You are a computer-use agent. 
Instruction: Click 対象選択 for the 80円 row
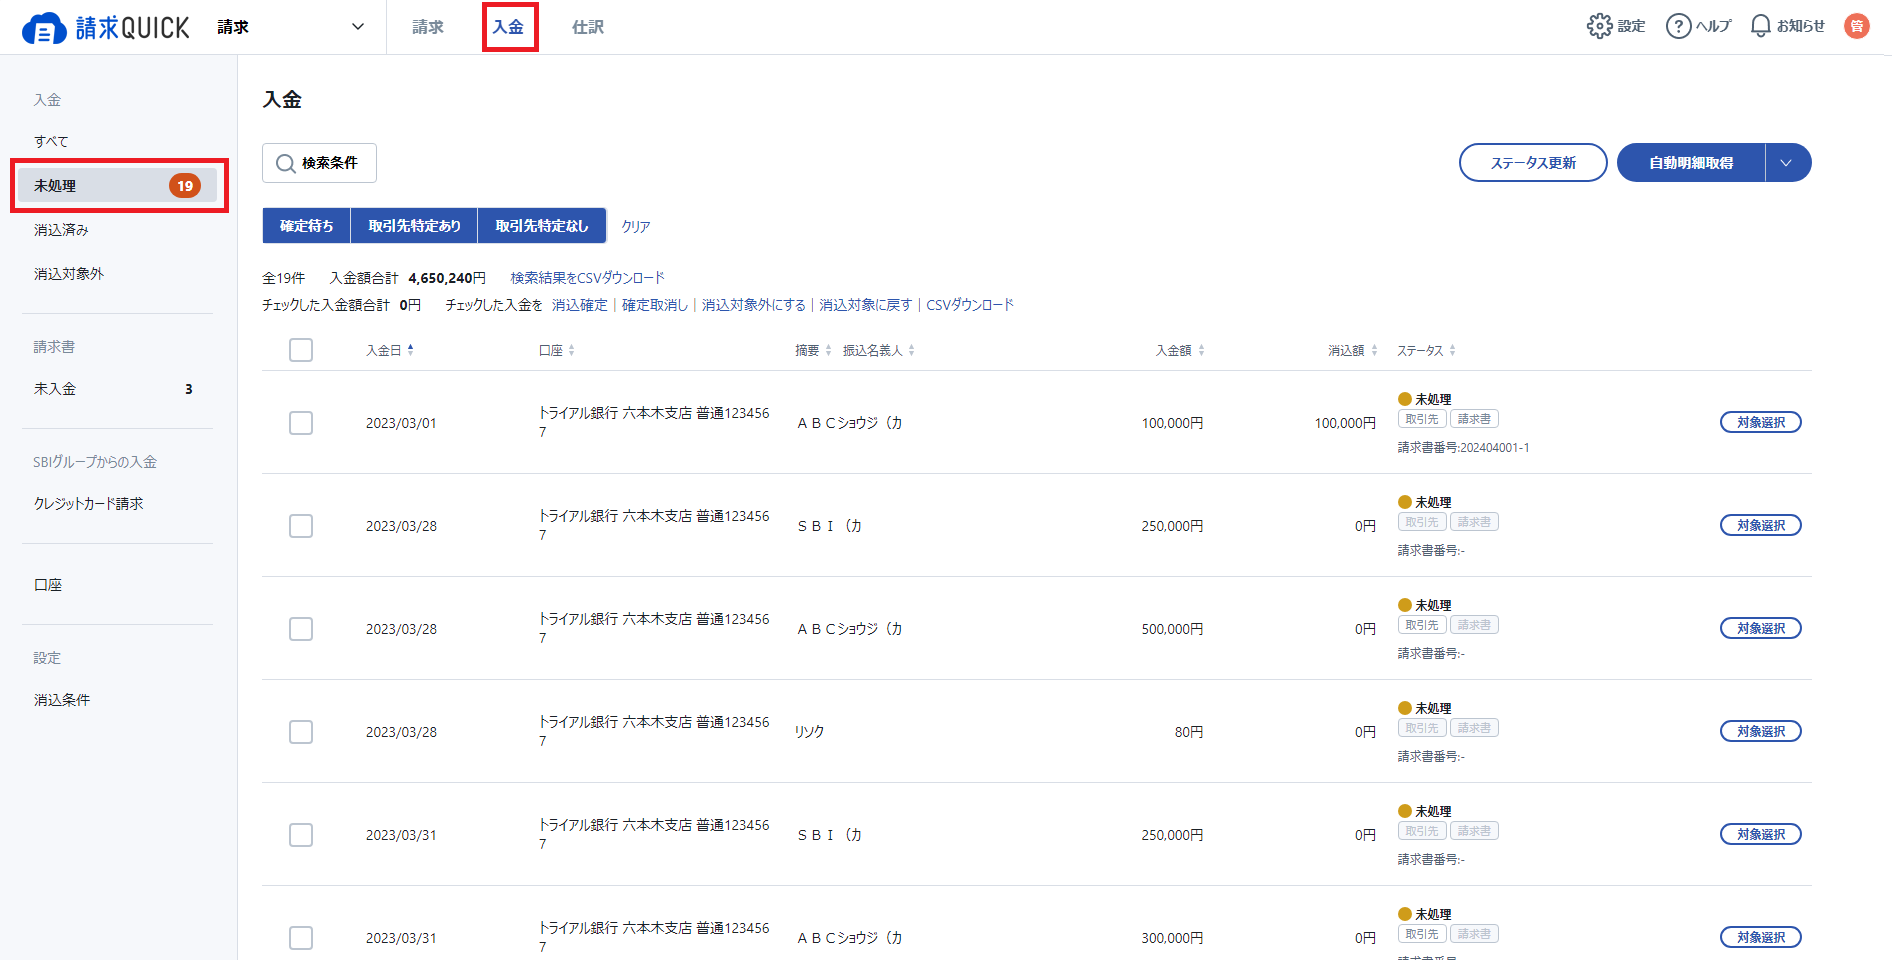click(x=1761, y=731)
